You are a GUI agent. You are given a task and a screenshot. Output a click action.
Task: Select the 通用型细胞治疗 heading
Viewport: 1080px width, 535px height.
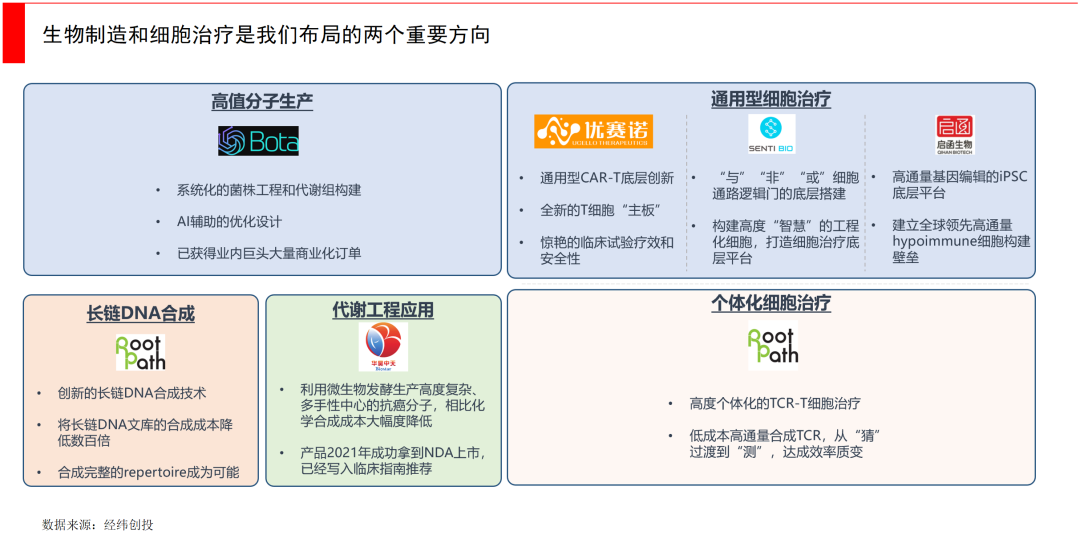pos(770,99)
